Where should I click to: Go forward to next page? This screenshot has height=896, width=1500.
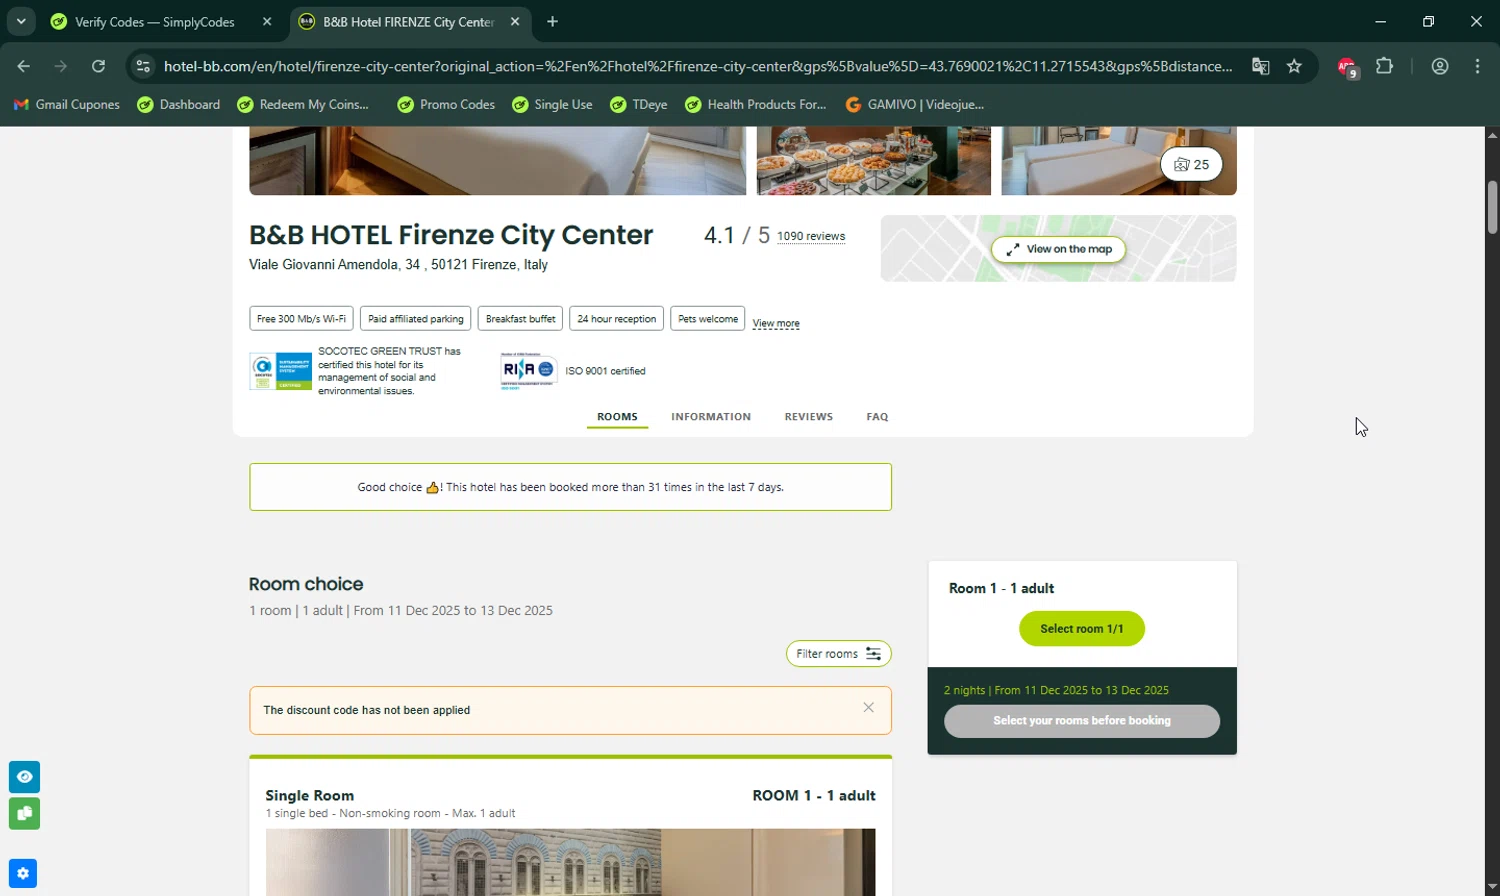(x=61, y=66)
